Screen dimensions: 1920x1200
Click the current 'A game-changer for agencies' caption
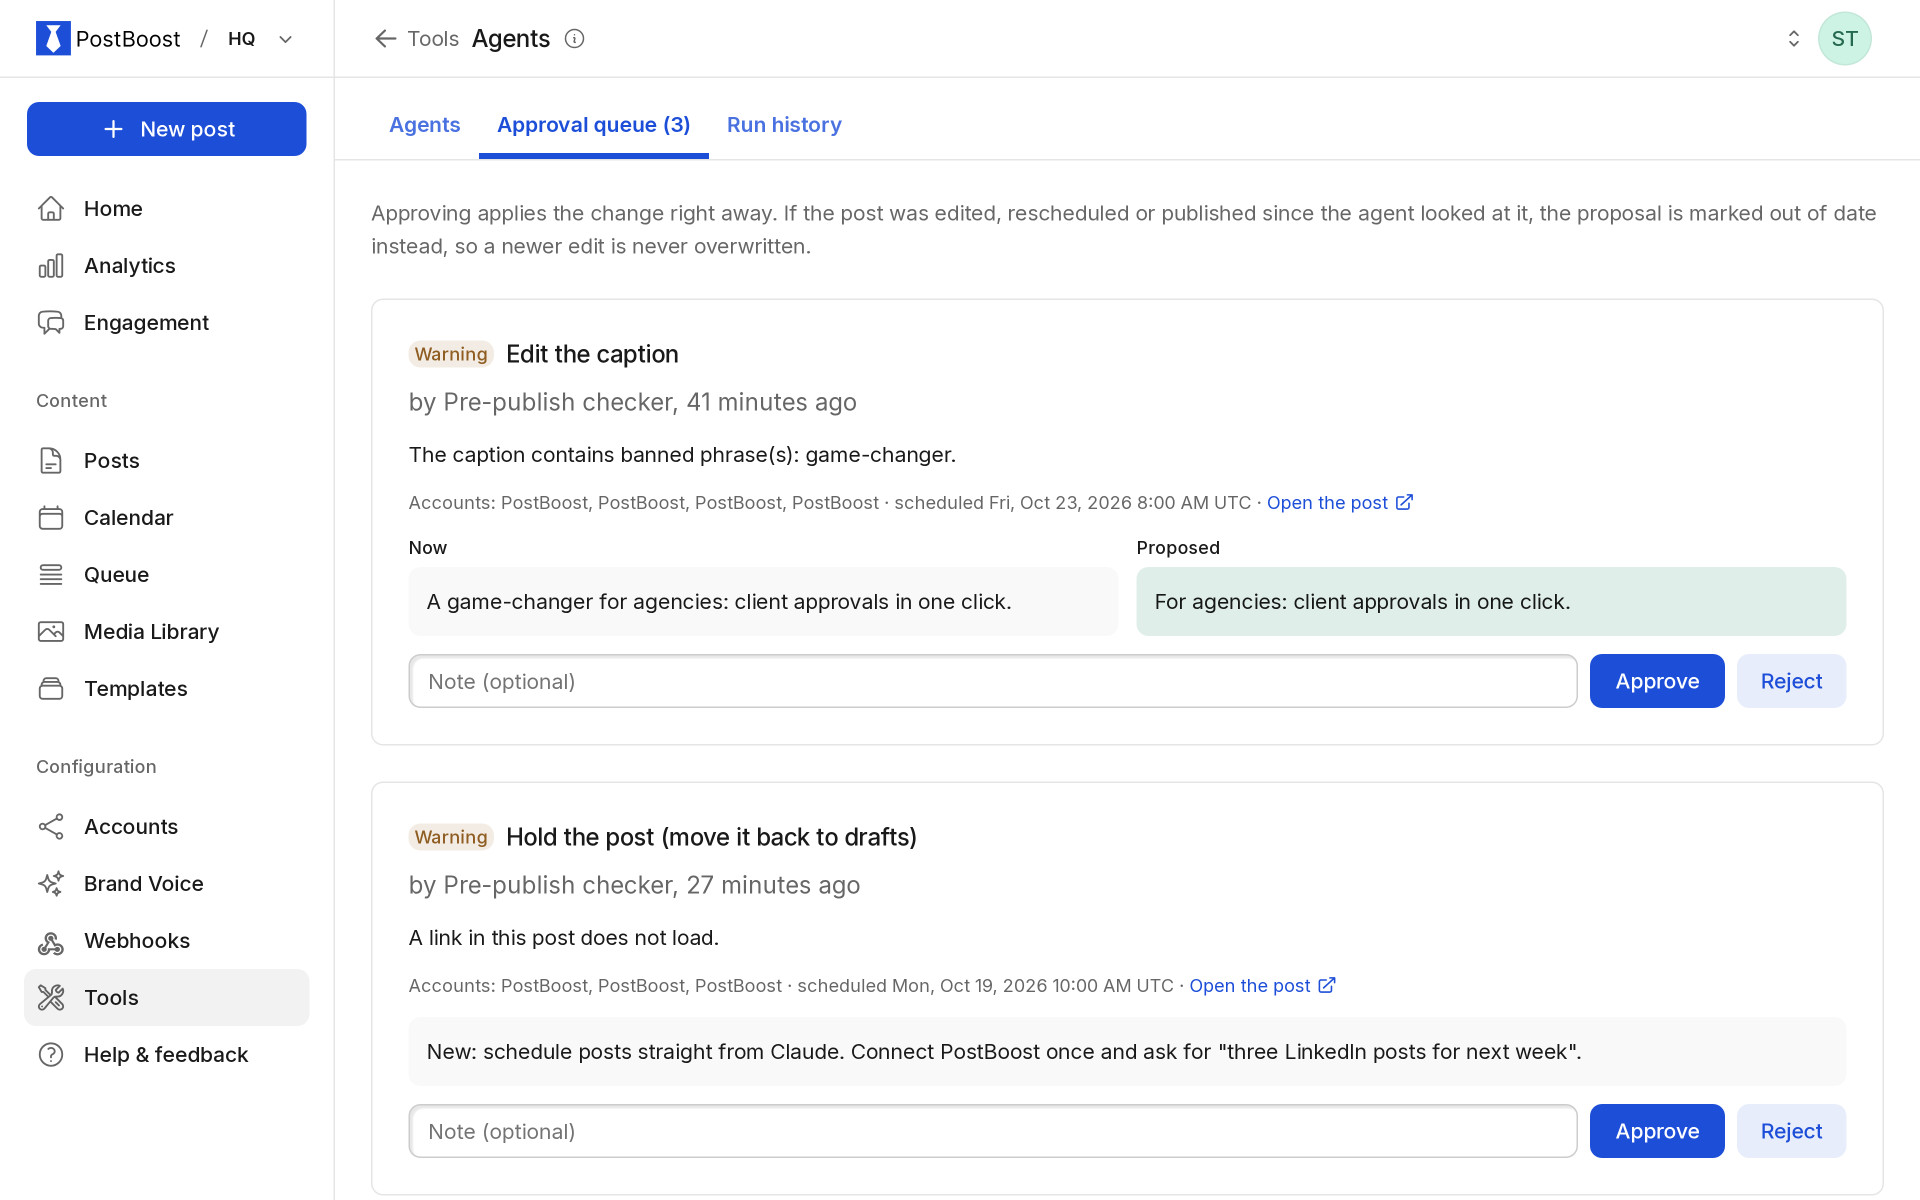point(763,601)
